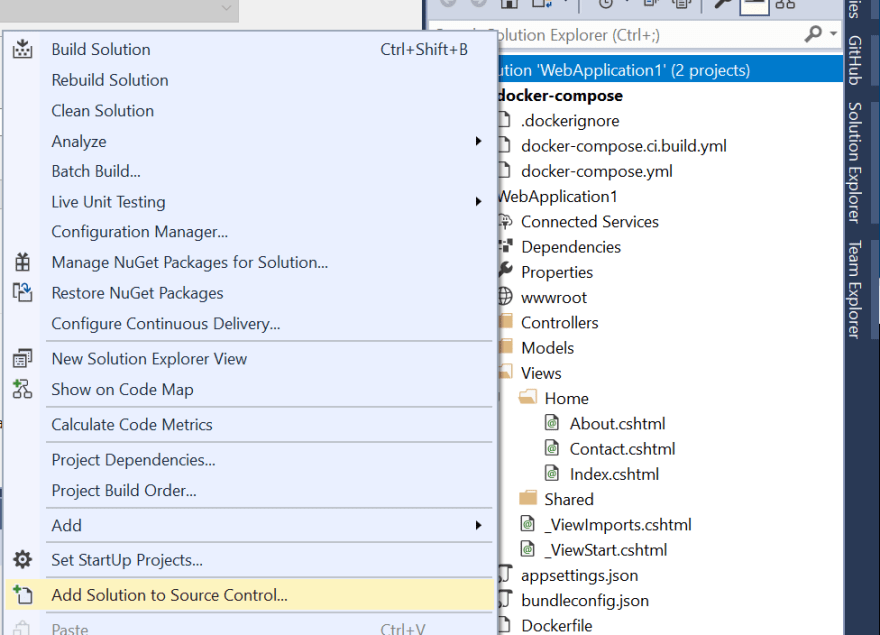The width and height of the screenshot is (880, 635).
Task: Click the New Solution Explorer View icon
Action: pos(22,358)
